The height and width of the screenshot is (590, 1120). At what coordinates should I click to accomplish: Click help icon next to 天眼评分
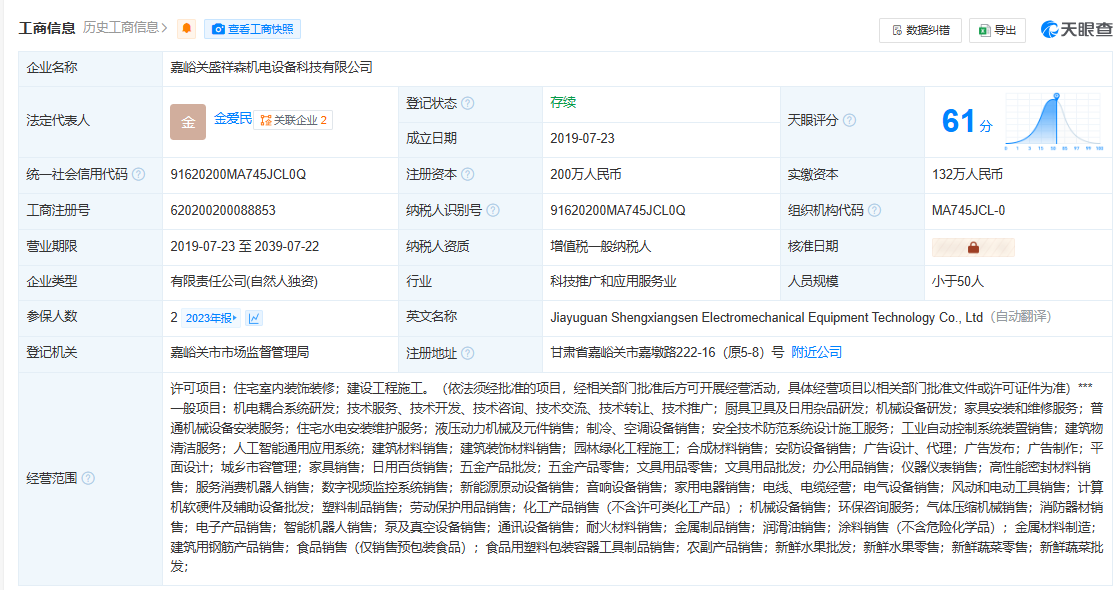[849, 120]
